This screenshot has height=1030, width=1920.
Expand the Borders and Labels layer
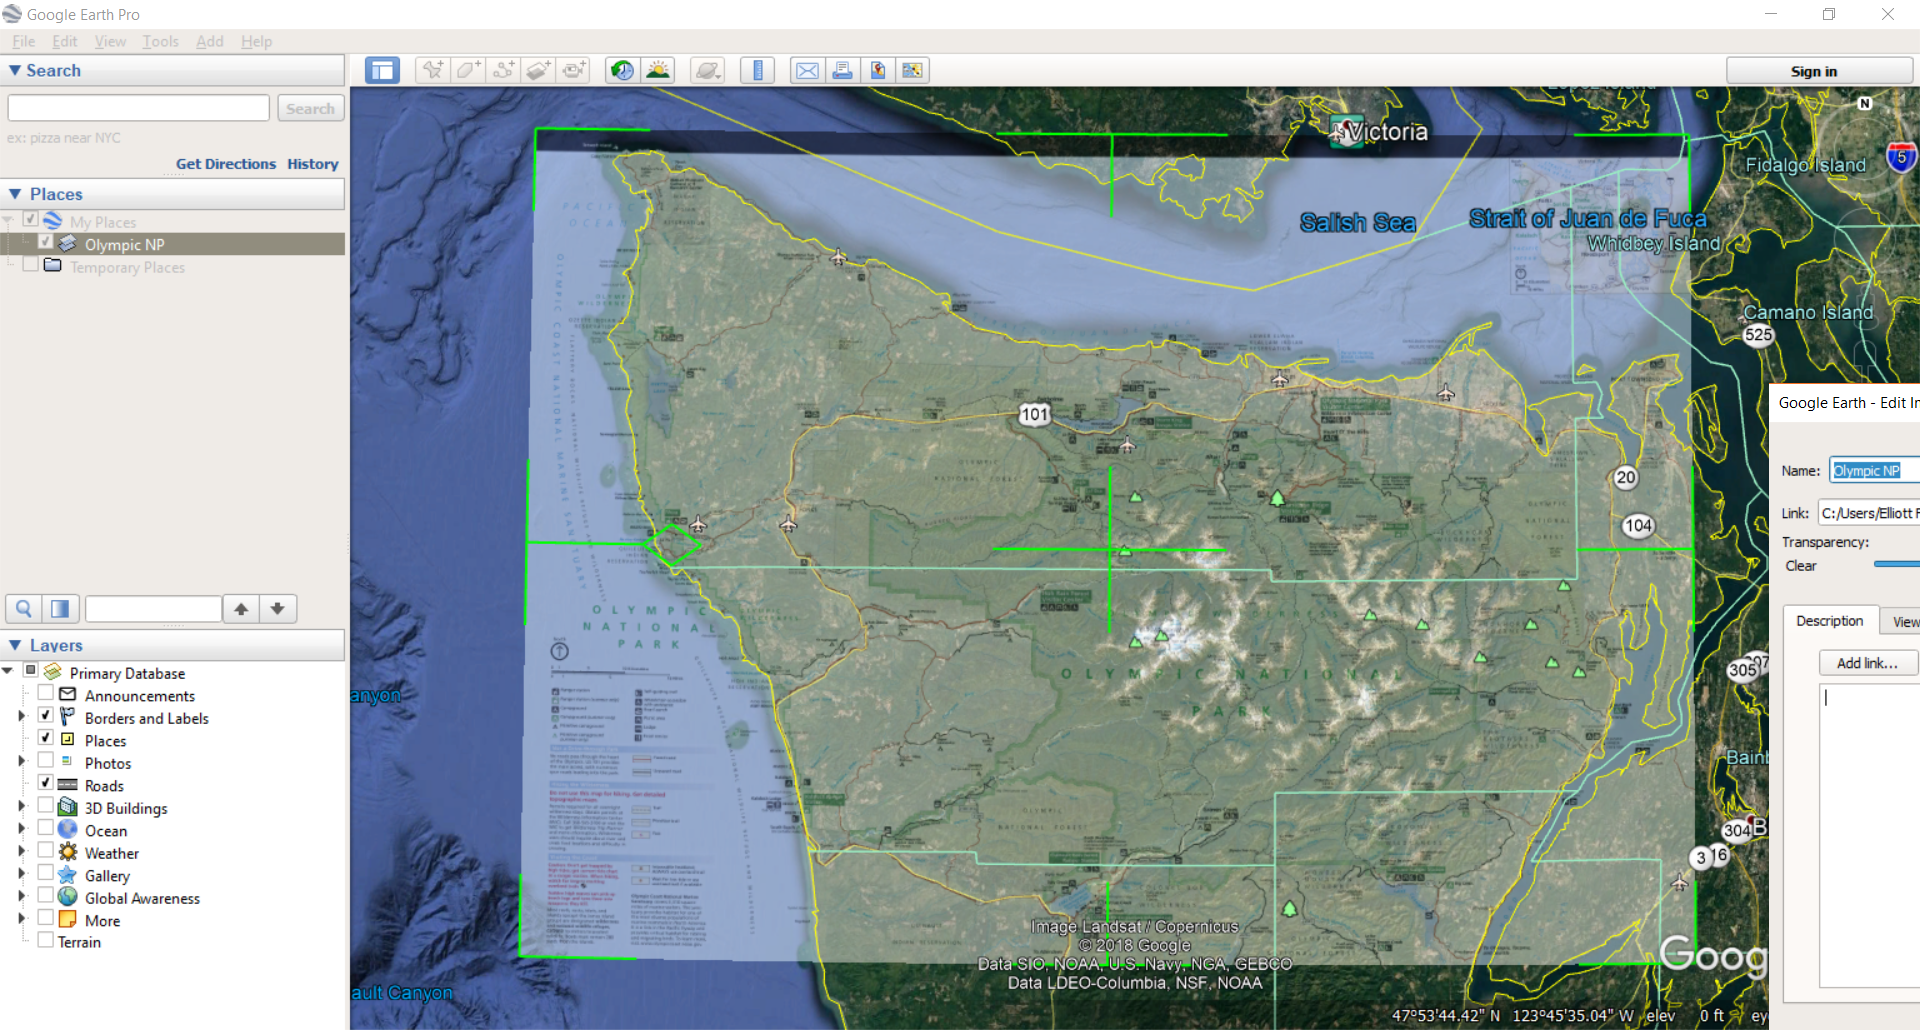click(21, 716)
